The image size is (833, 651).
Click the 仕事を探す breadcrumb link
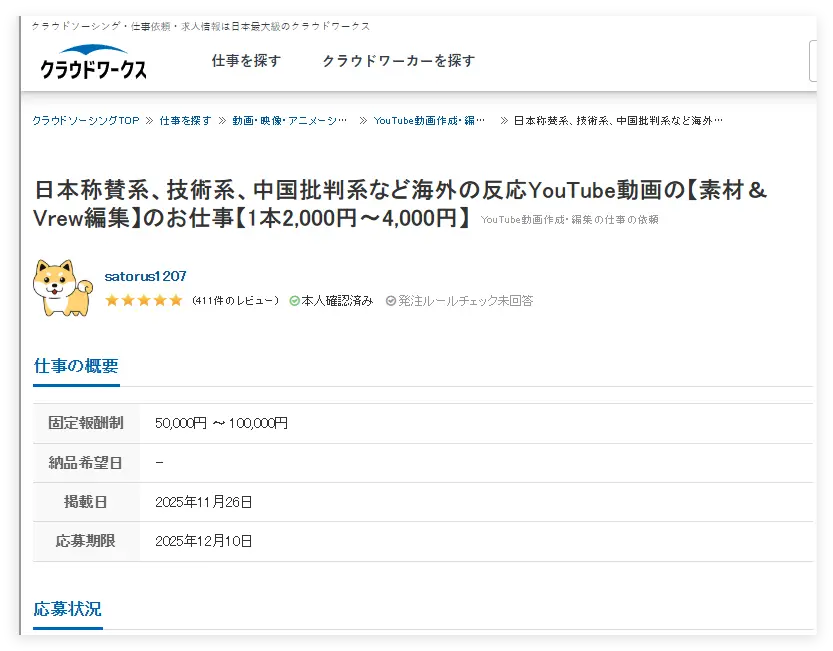(185, 120)
